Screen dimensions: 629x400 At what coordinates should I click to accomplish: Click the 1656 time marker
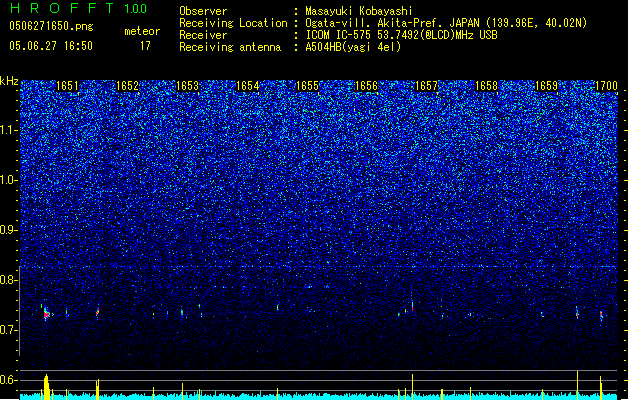367,86
